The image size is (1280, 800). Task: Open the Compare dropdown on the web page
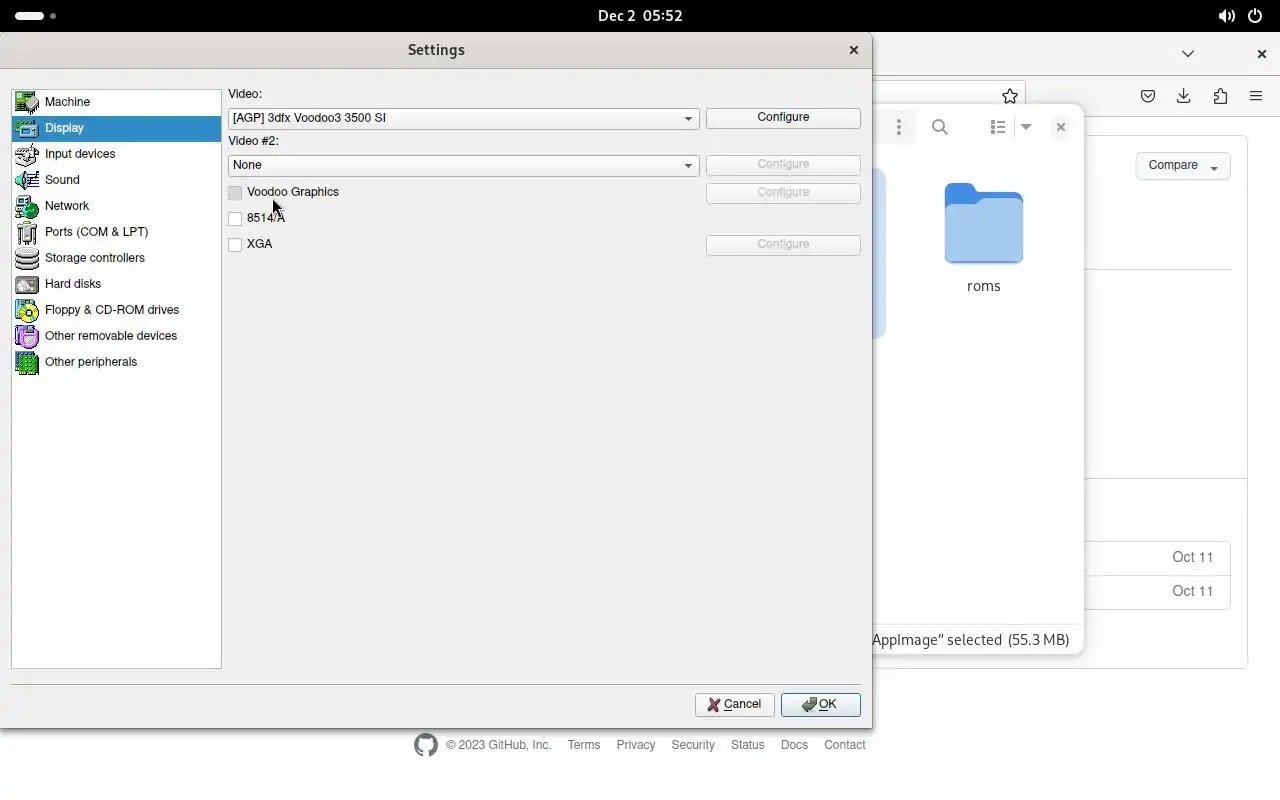pos(1183,166)
